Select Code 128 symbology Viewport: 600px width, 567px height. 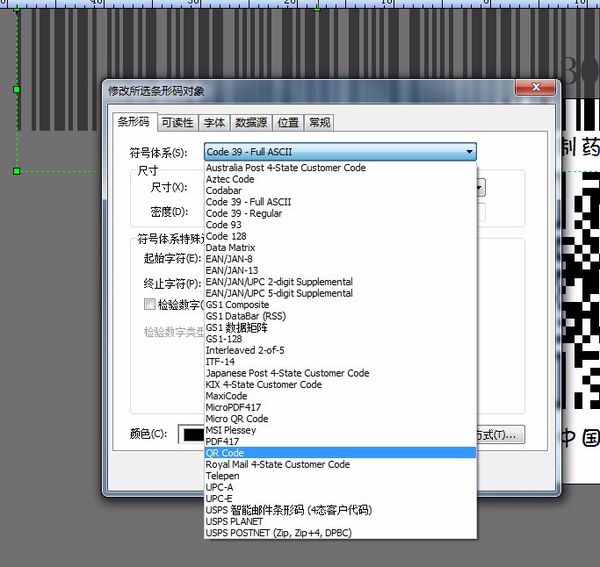tap(340, 236)
